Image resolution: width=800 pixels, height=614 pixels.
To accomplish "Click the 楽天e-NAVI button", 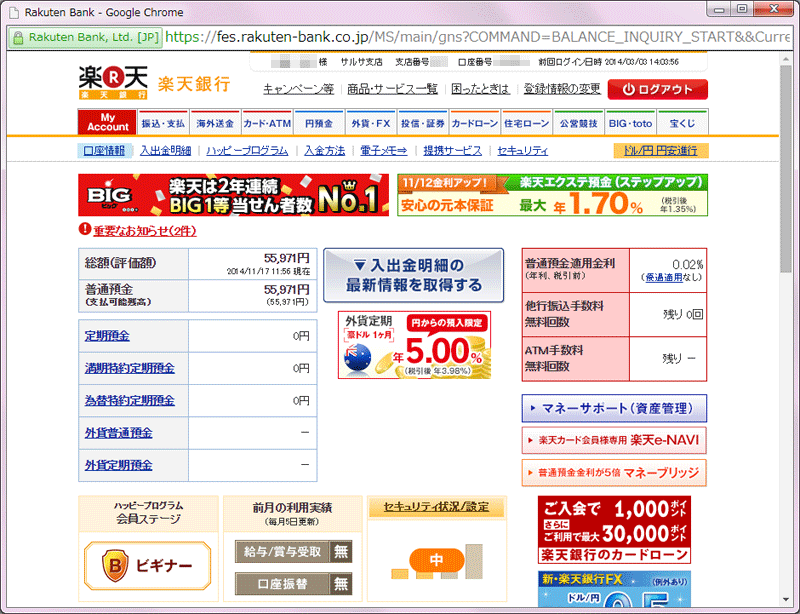I will [x=614, y=440].
